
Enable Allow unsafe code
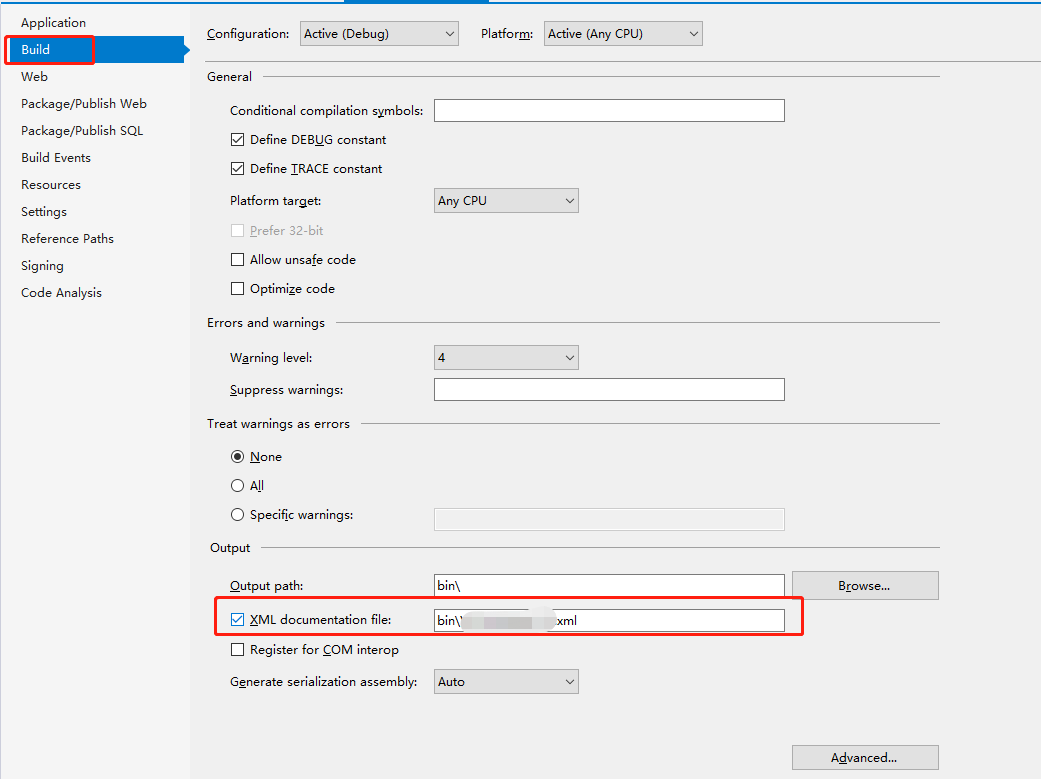[x=237, y=260]
